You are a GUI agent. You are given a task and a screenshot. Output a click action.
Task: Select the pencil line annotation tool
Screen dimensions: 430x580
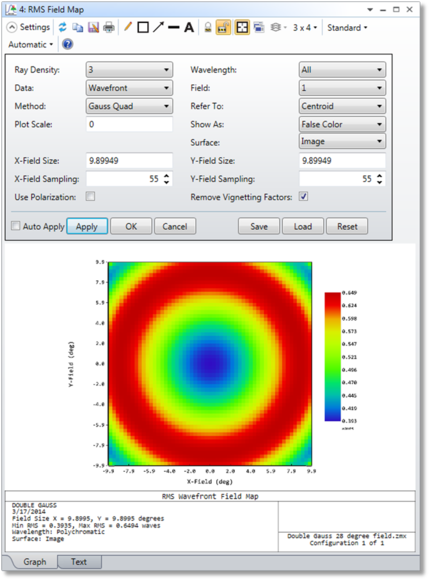[128, 27]
